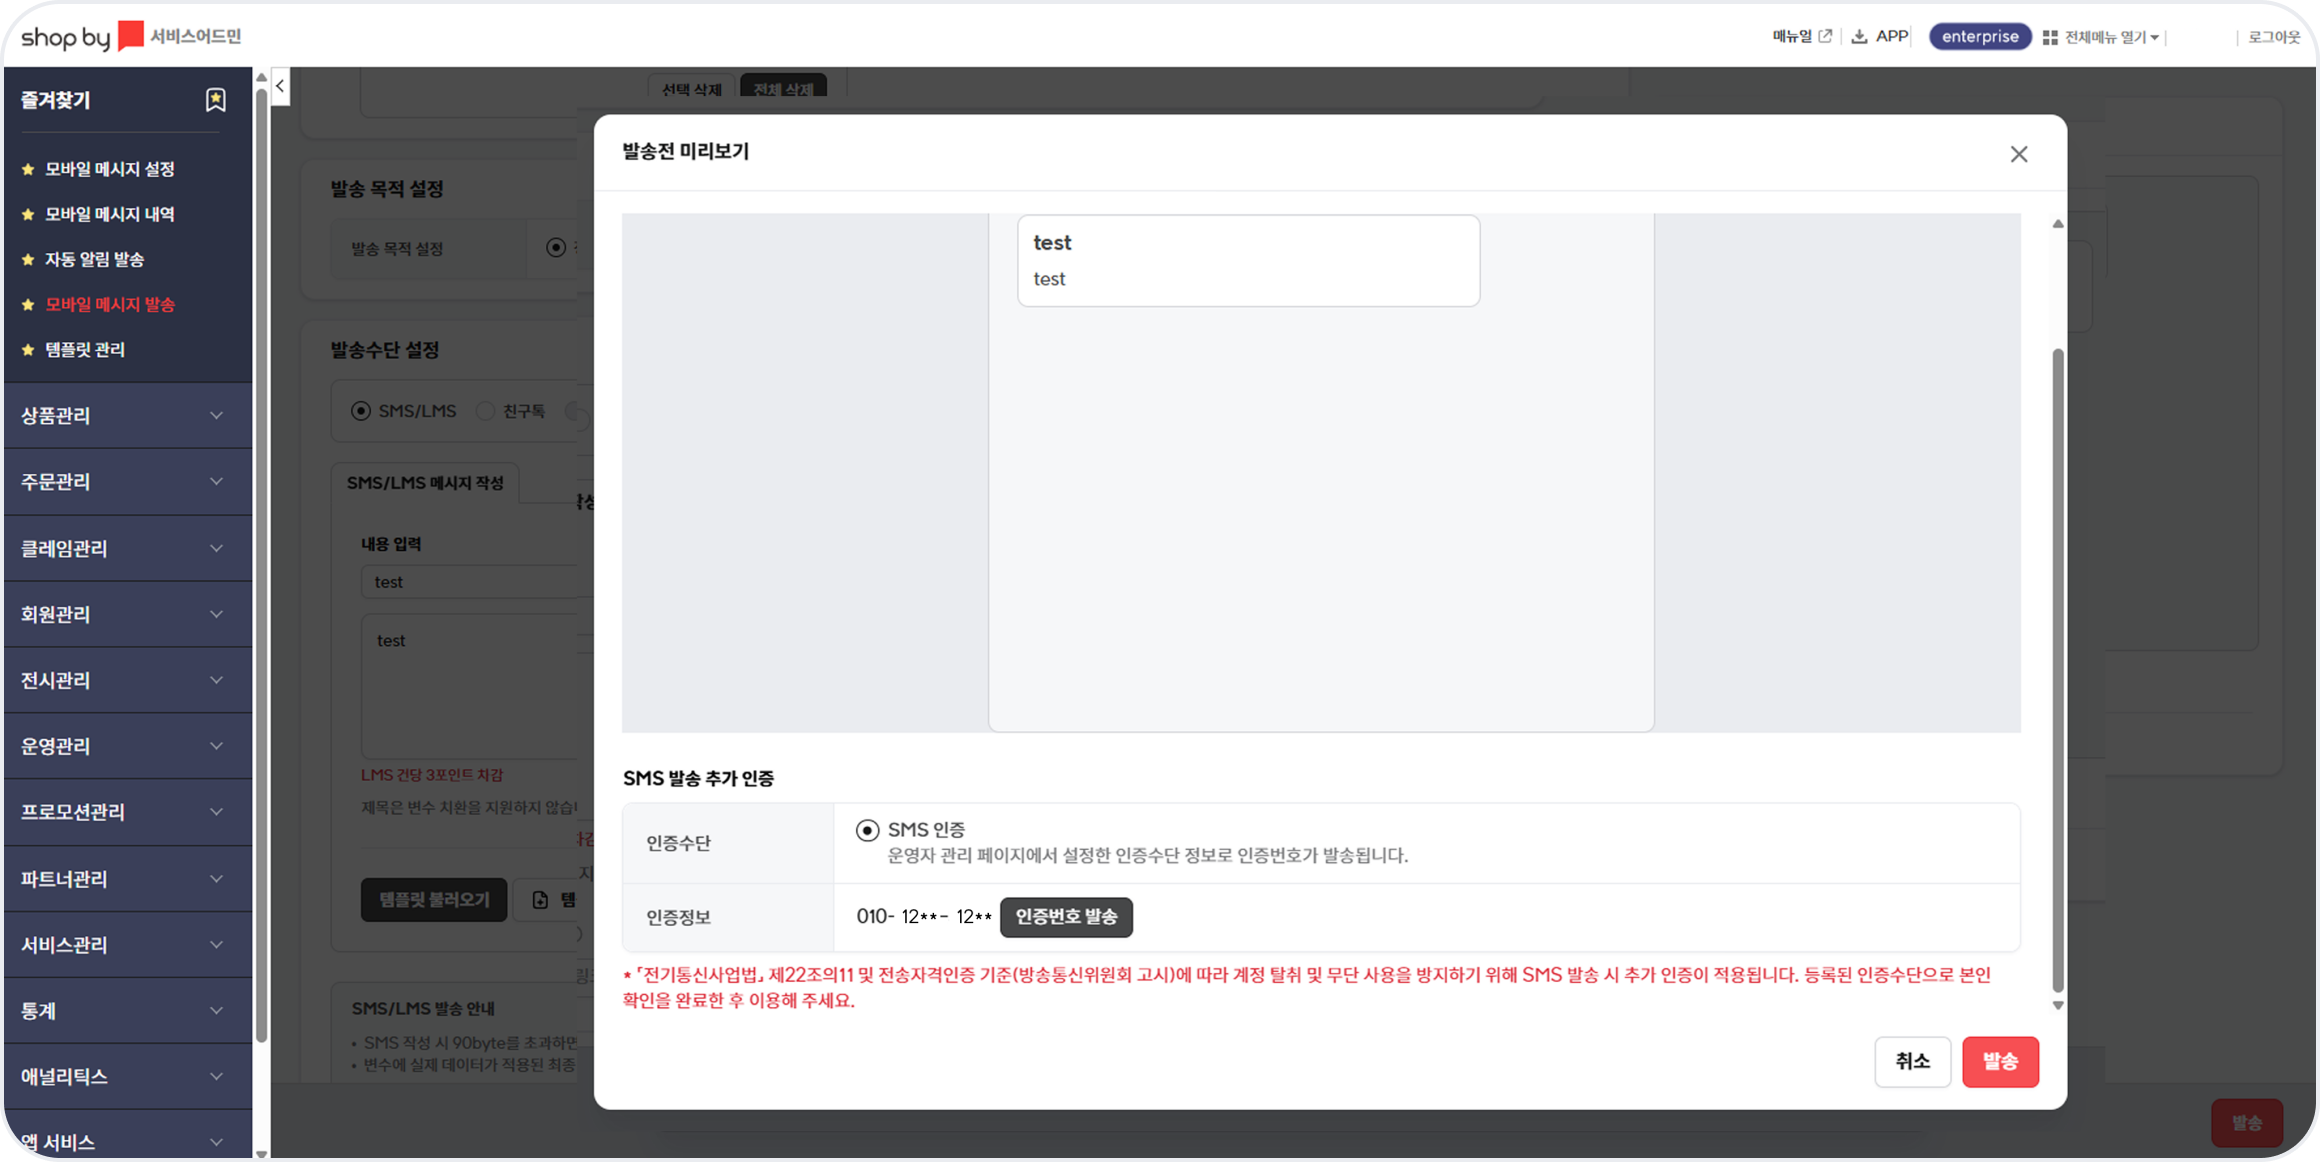Expand 애널리틱스 menu
The width and height of the screenshot is (2320, 1162).
click(127, 1077)
